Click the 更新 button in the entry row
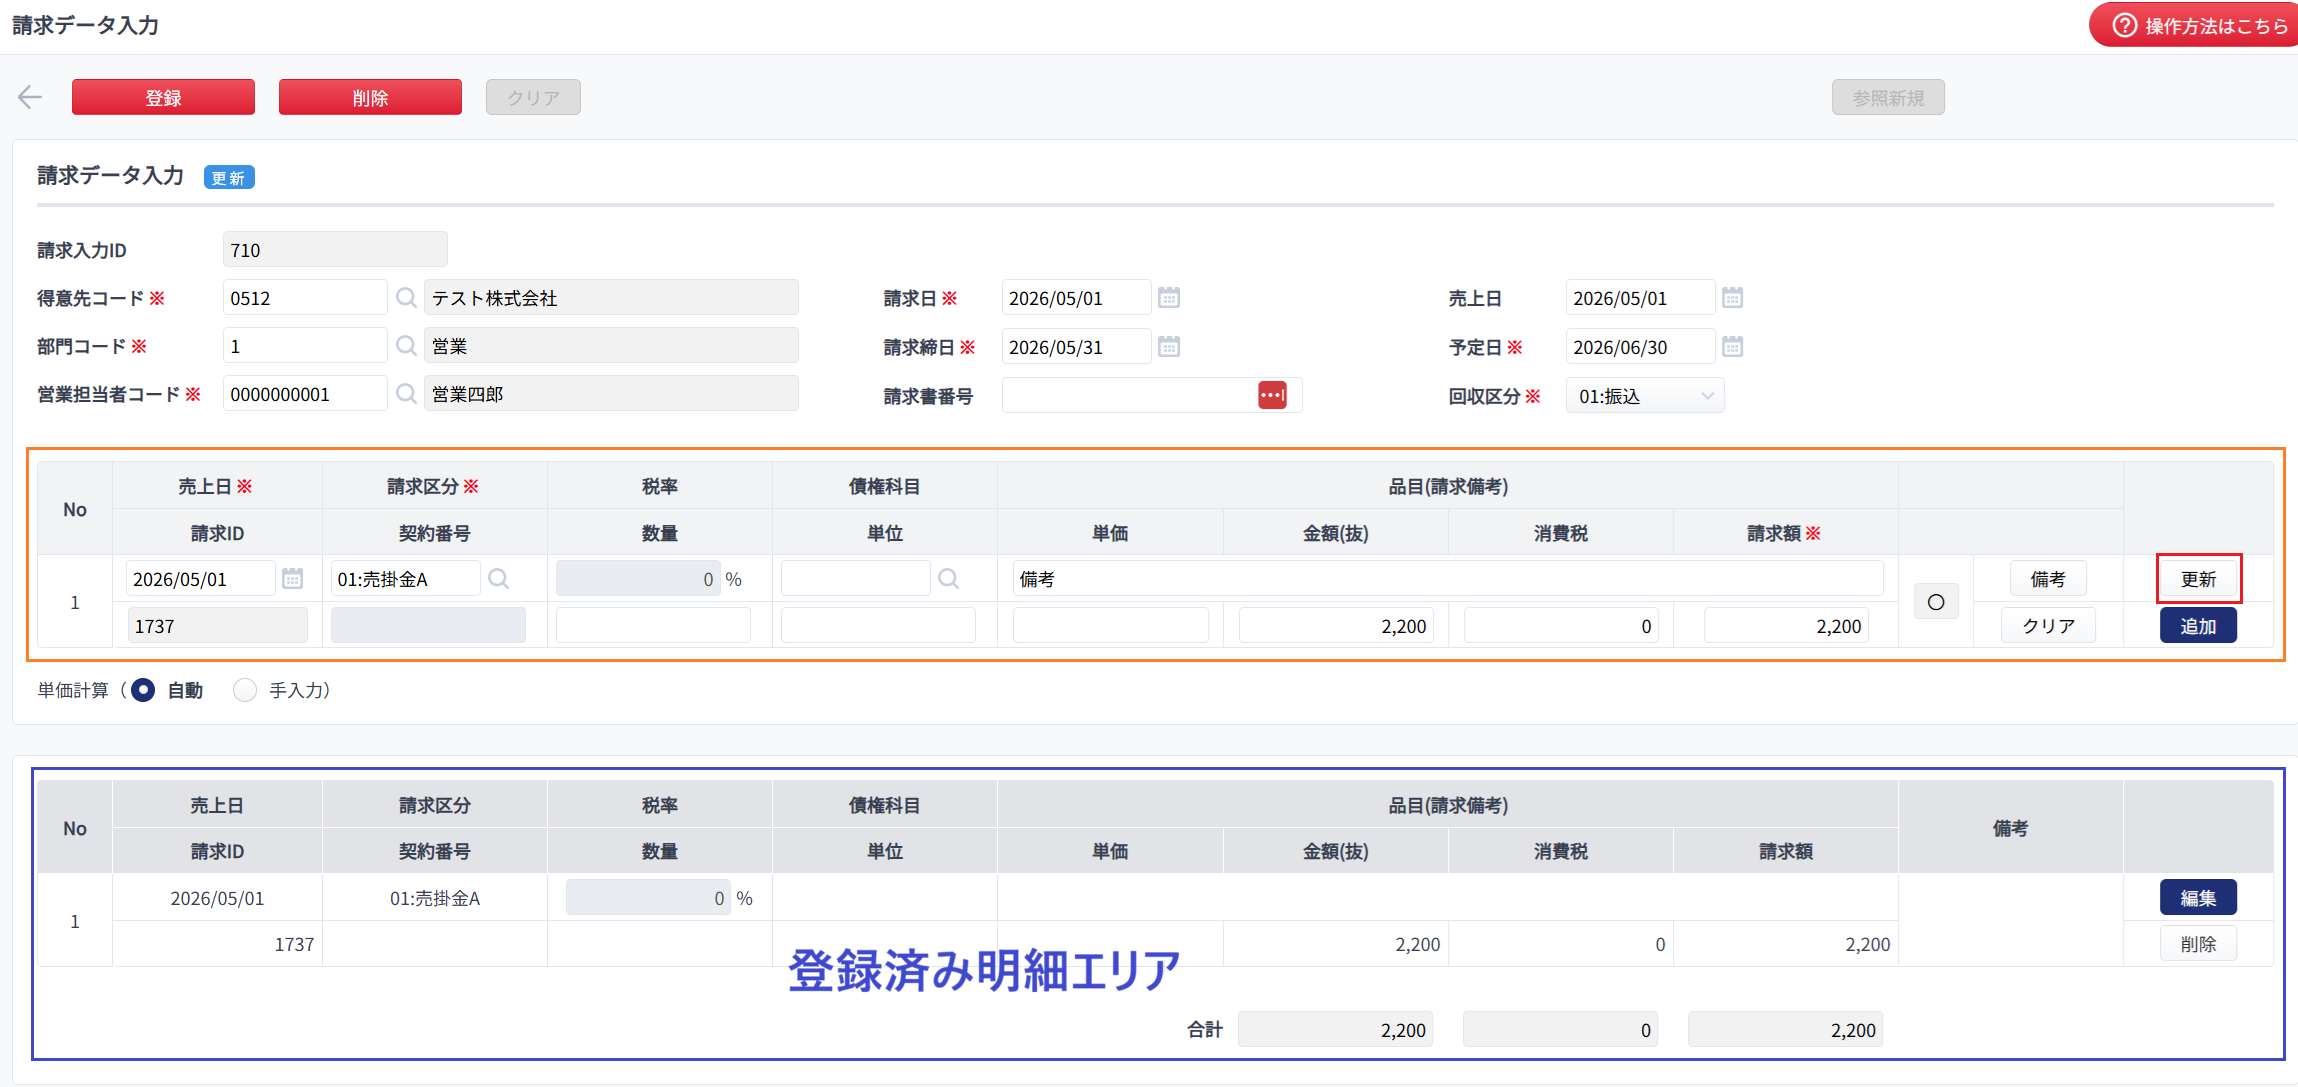 click(2199, 579)
